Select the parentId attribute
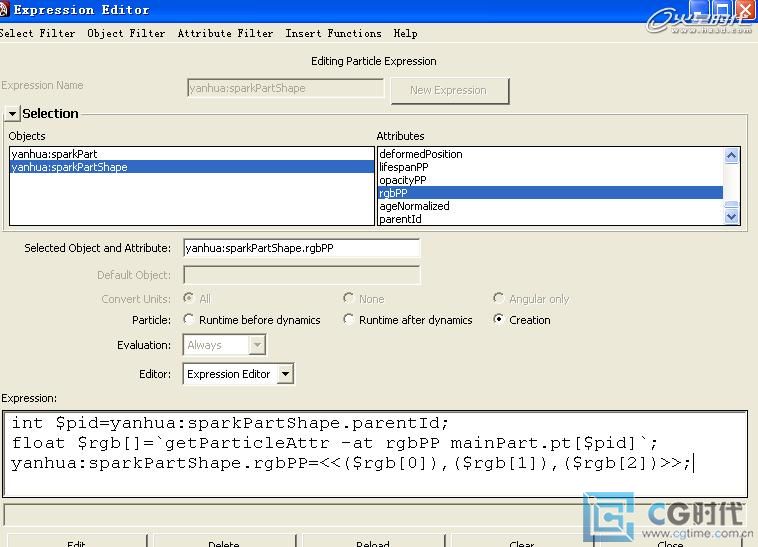The width and height of the screenshot is (758, 547). pos(550,219)
